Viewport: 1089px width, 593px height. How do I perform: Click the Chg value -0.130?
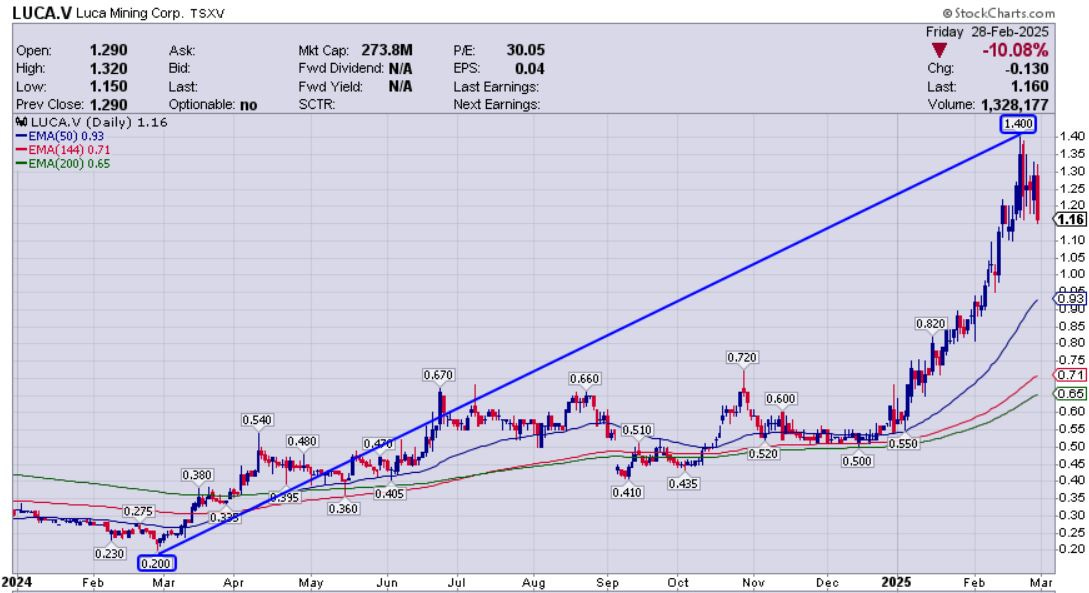coord(1026,68)
